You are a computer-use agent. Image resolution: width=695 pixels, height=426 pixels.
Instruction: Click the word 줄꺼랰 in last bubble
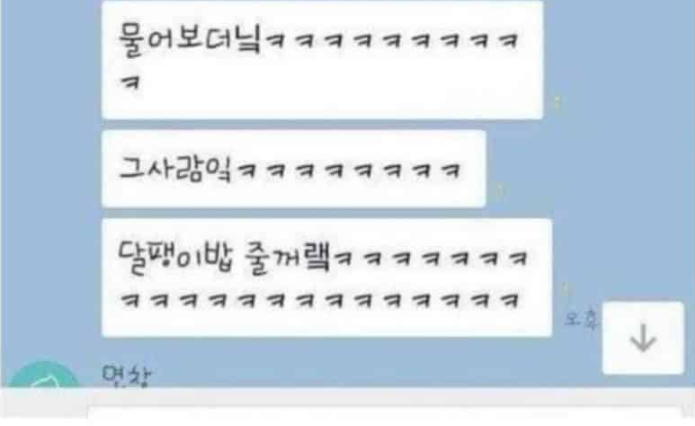[x=287, y=258]
